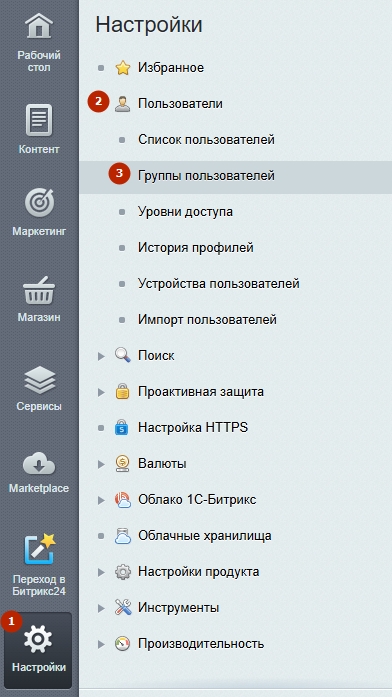Open the Контент document icon
The height and width of the screenshot is (697, 392).
[x=39, y=120]
